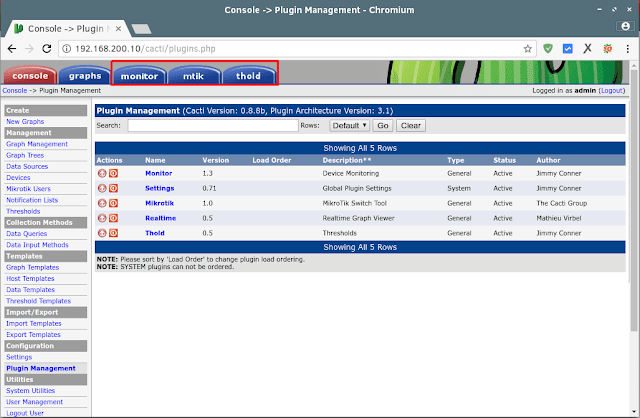Open Devices in sidebar

[18, 178]
